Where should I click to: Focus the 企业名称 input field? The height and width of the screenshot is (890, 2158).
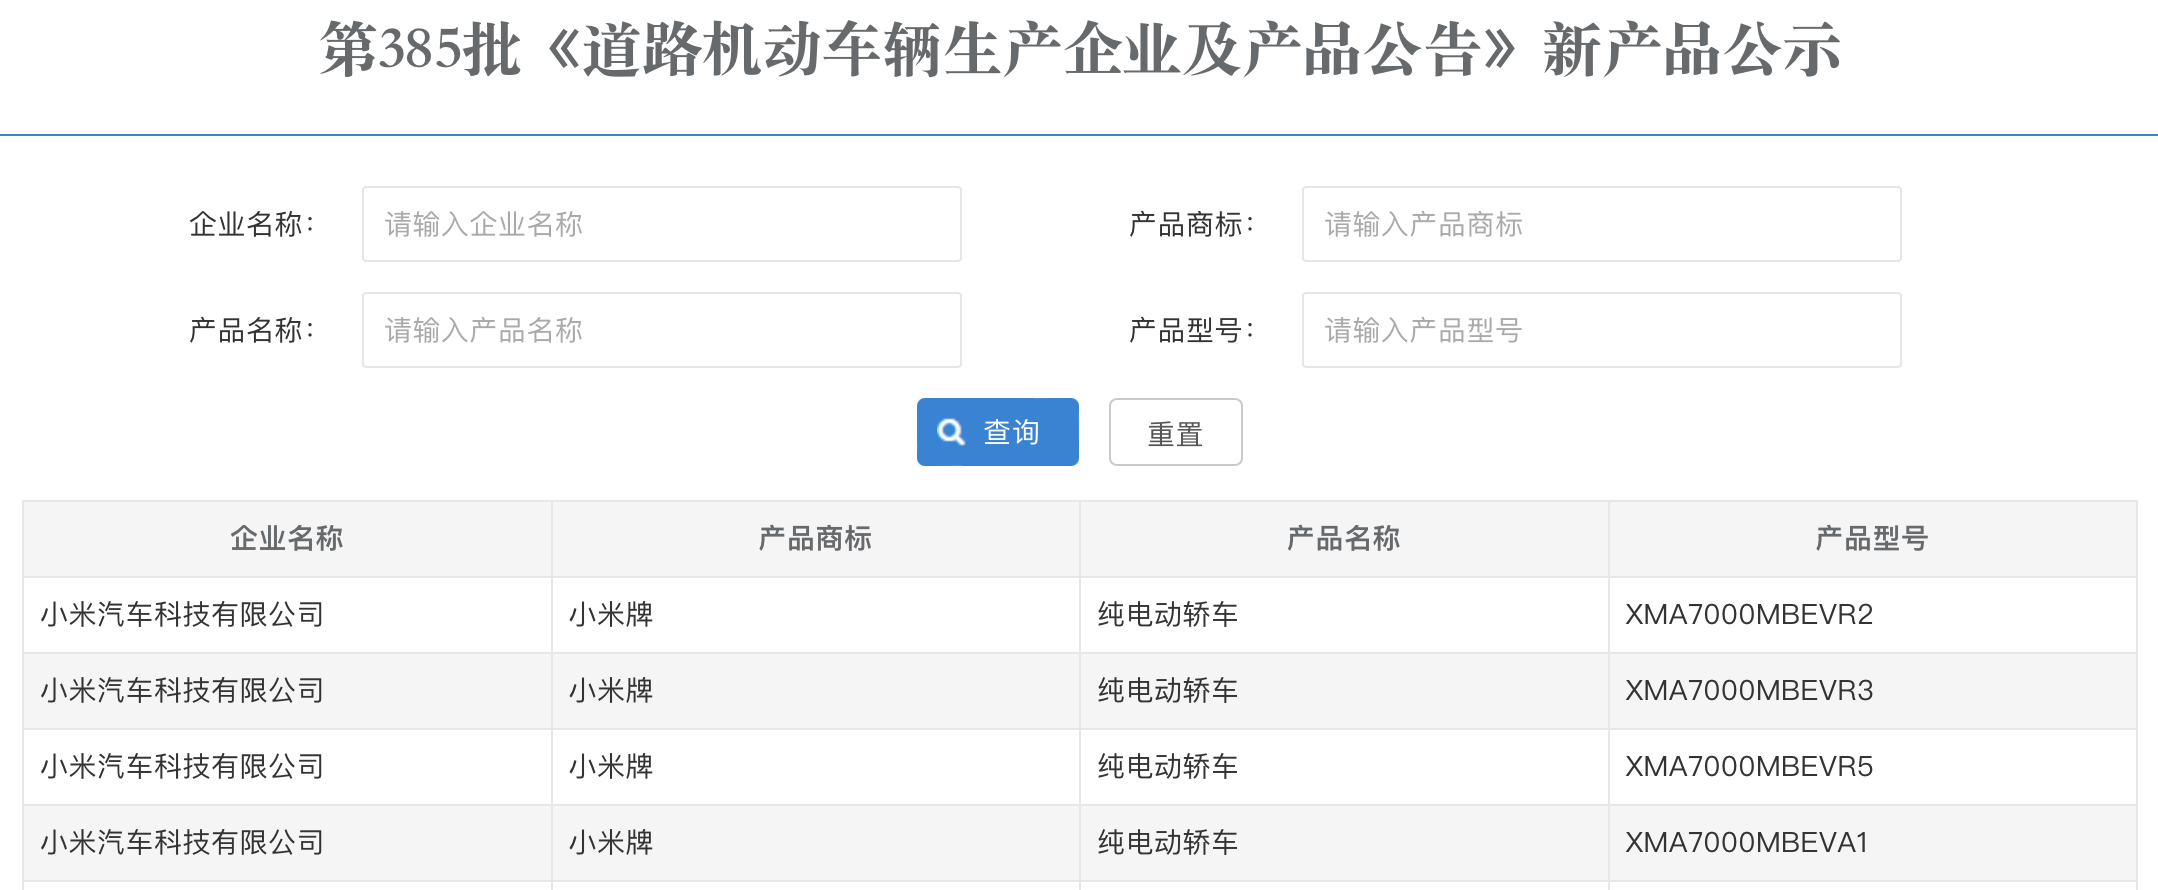coord(661,224)
